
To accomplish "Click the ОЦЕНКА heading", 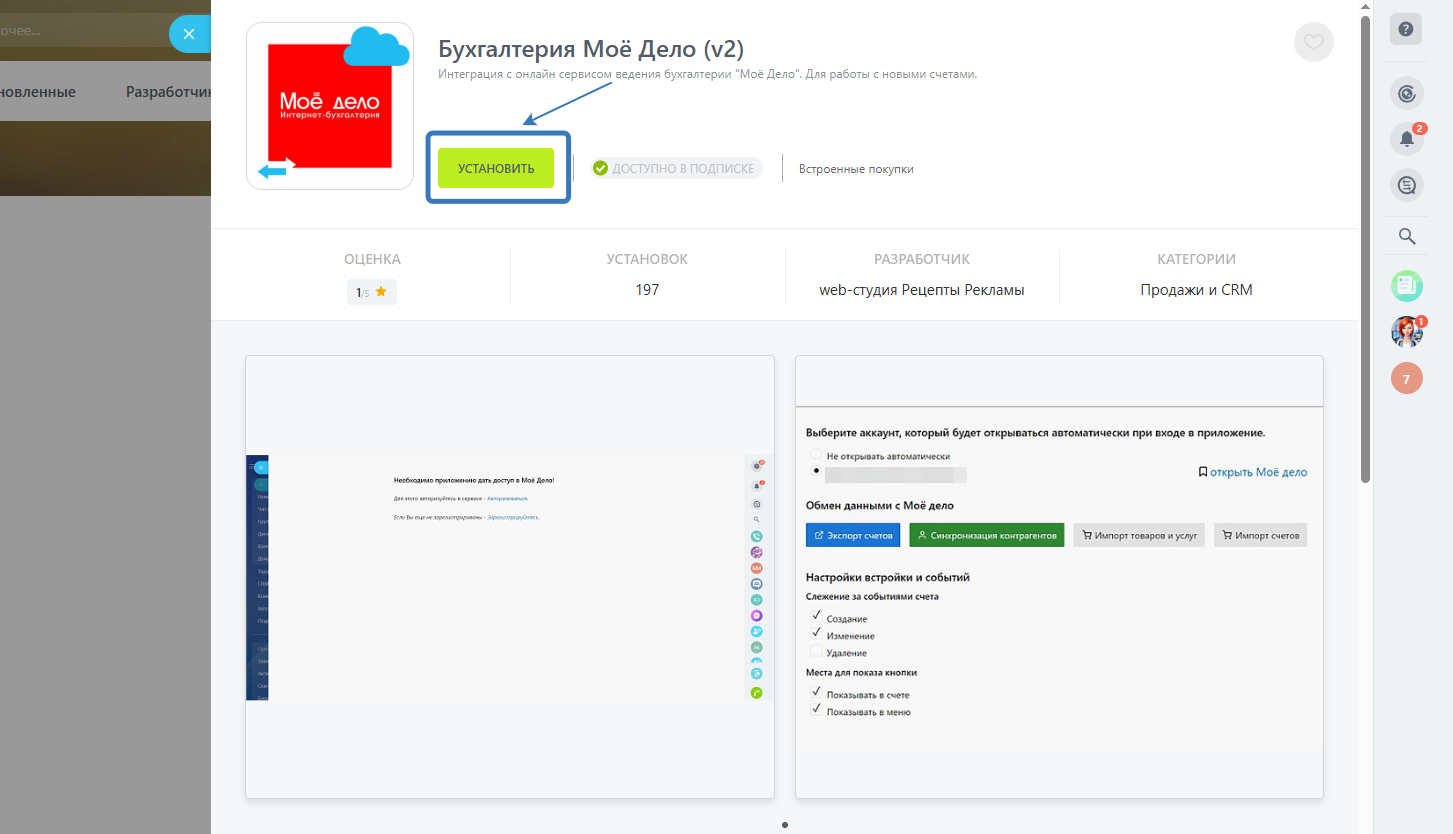I will 372,259.
